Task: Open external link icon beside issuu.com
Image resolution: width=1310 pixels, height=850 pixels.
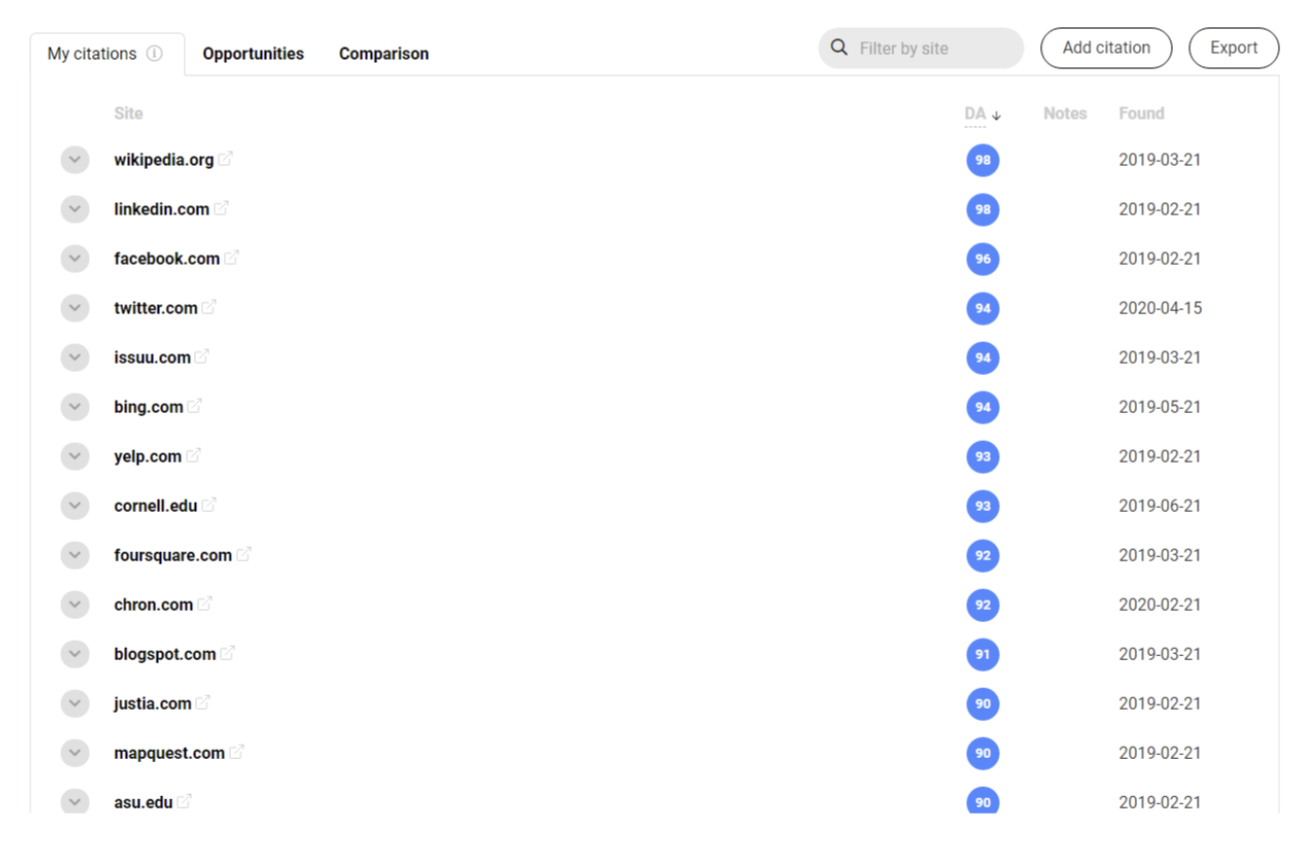Action: click(x=202, y=356)
